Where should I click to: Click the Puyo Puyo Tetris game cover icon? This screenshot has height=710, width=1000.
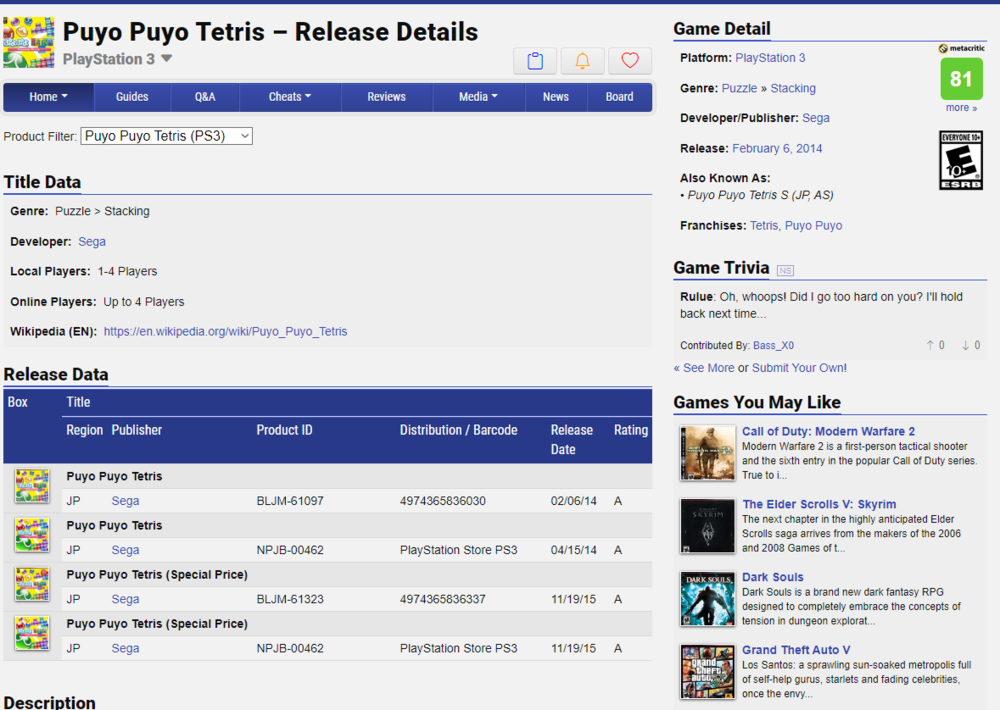click(29, 42)
